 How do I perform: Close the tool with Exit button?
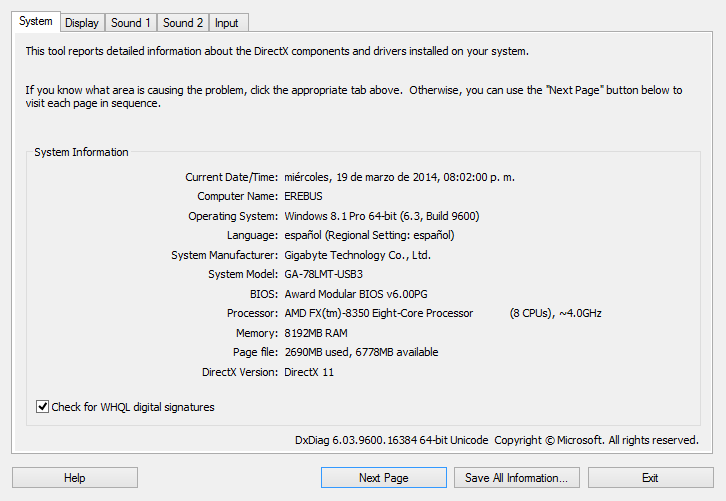coord(651,477)
